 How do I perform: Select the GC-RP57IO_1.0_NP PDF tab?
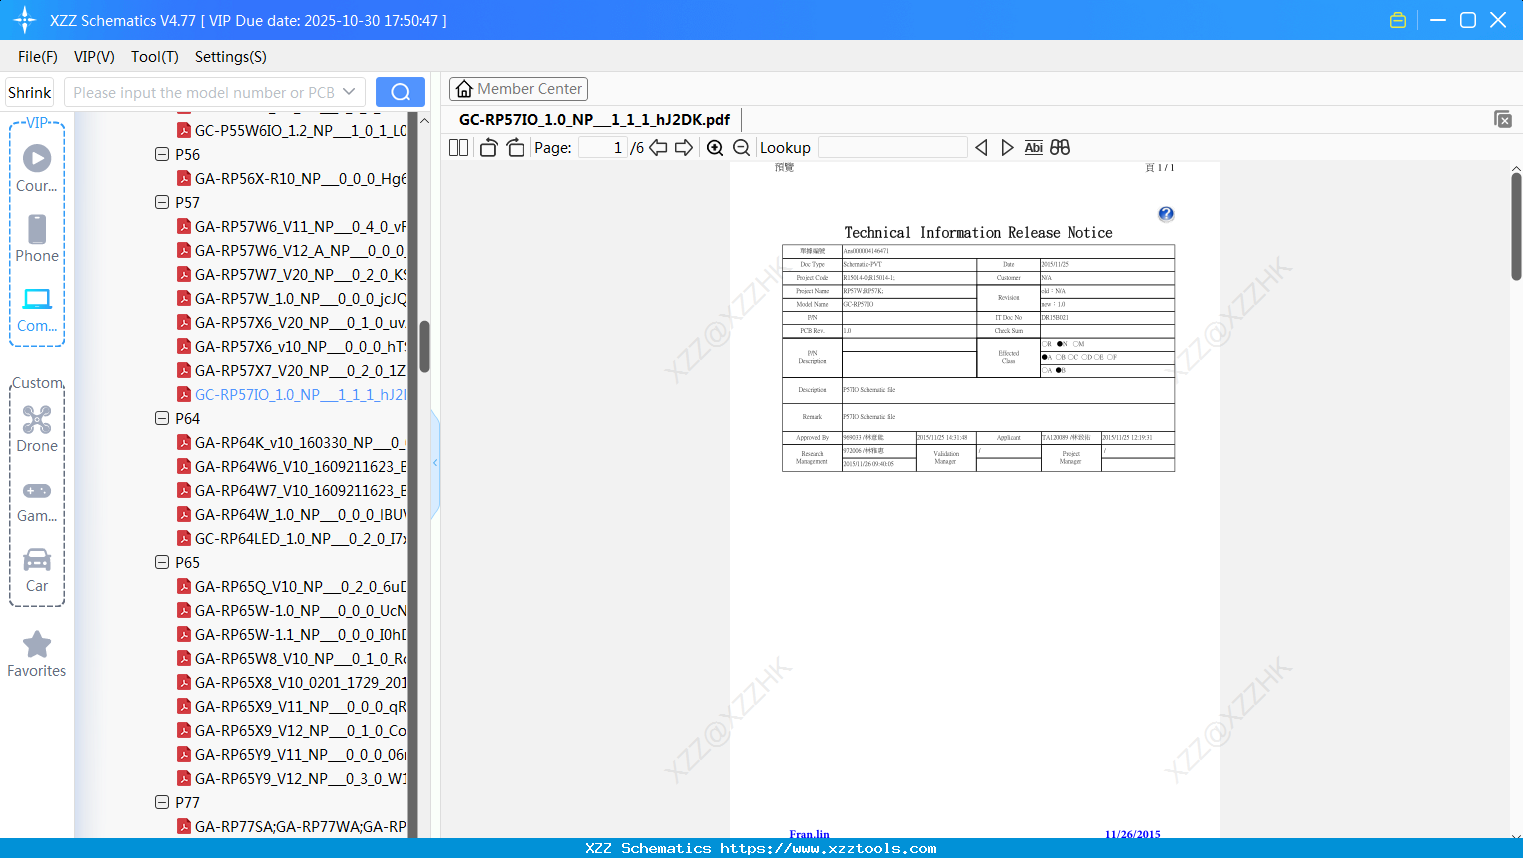(594, 119)
